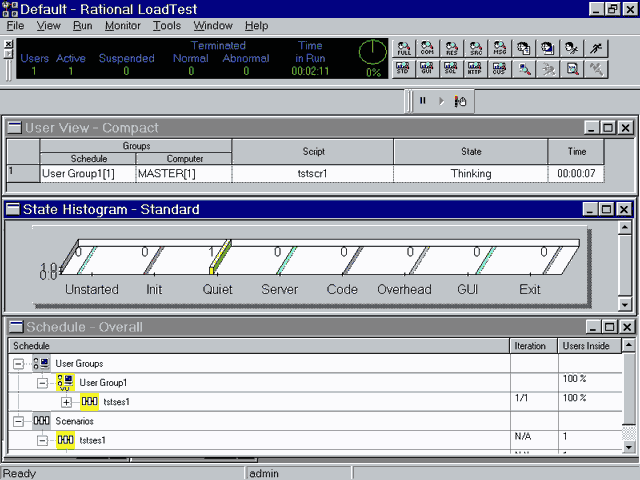The width and height of the screenshot is (640, 480).
Task: Click the Schedule column header in User View
Action: pyautogui.click(x=89, y=158)
